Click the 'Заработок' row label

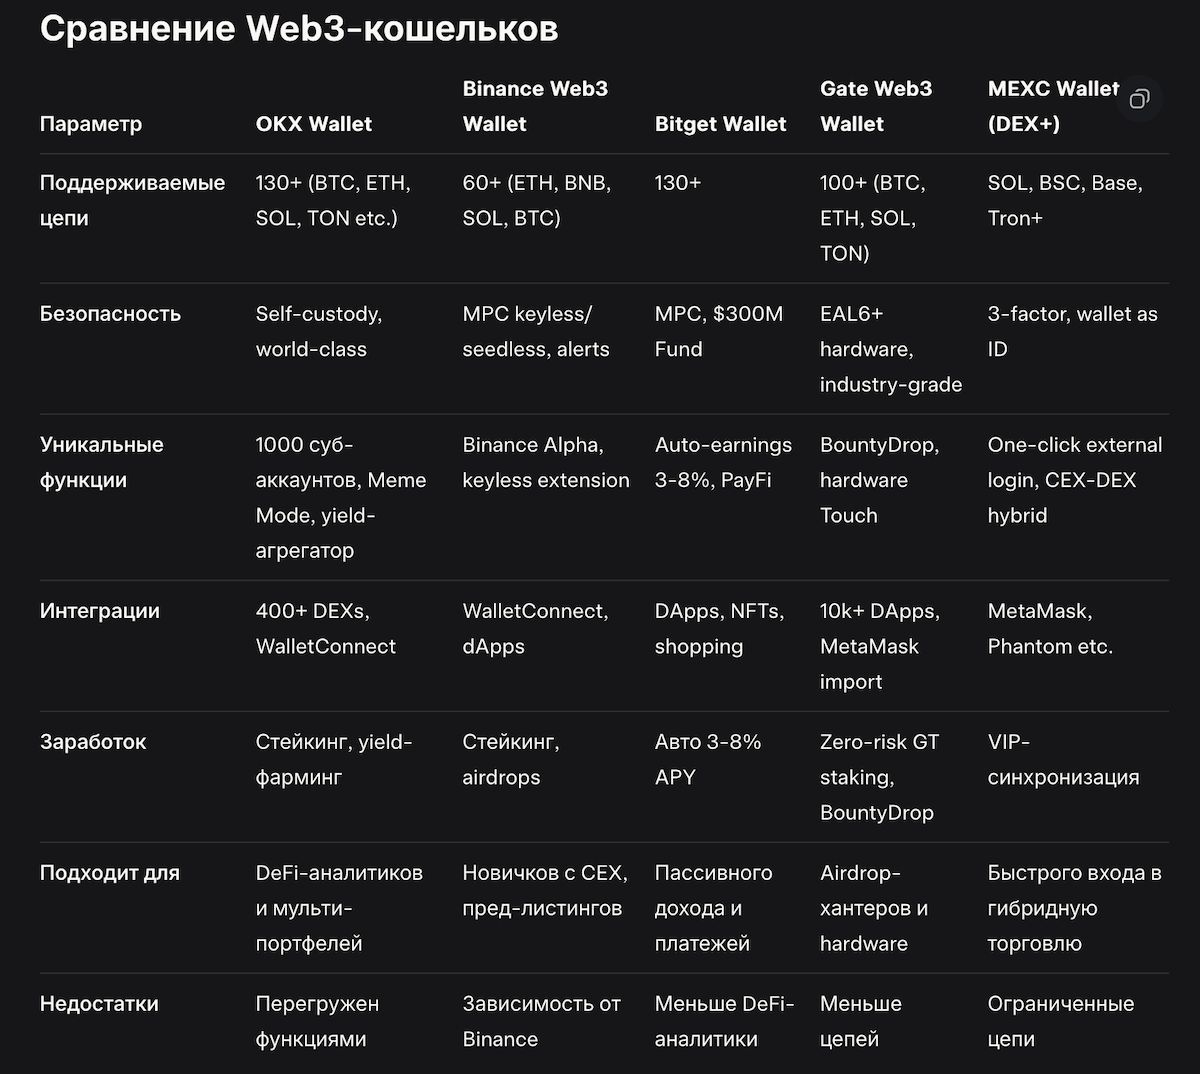pyautogui.click(x=93, y=742)
